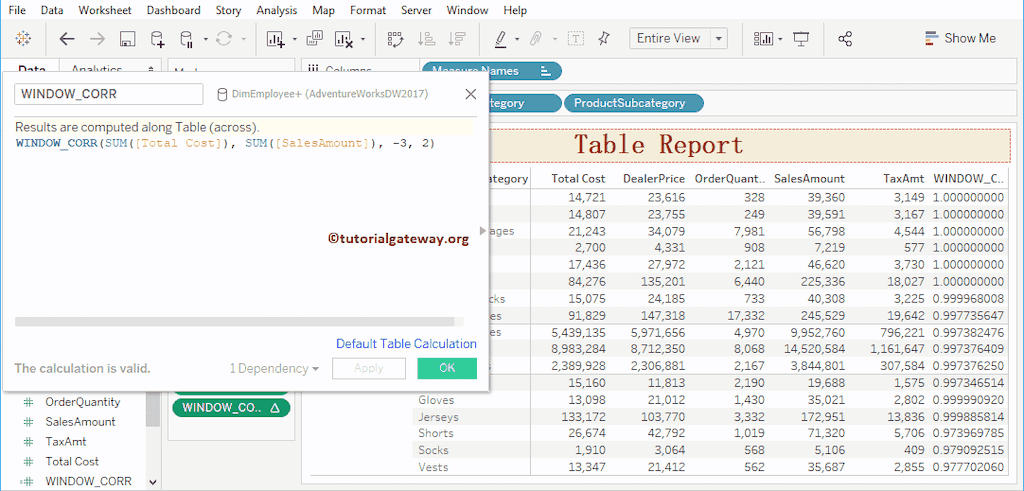This screenshot has width=1024, height=491.
Task: Click the Fix Axes pin icon
Action: point(603,39)
